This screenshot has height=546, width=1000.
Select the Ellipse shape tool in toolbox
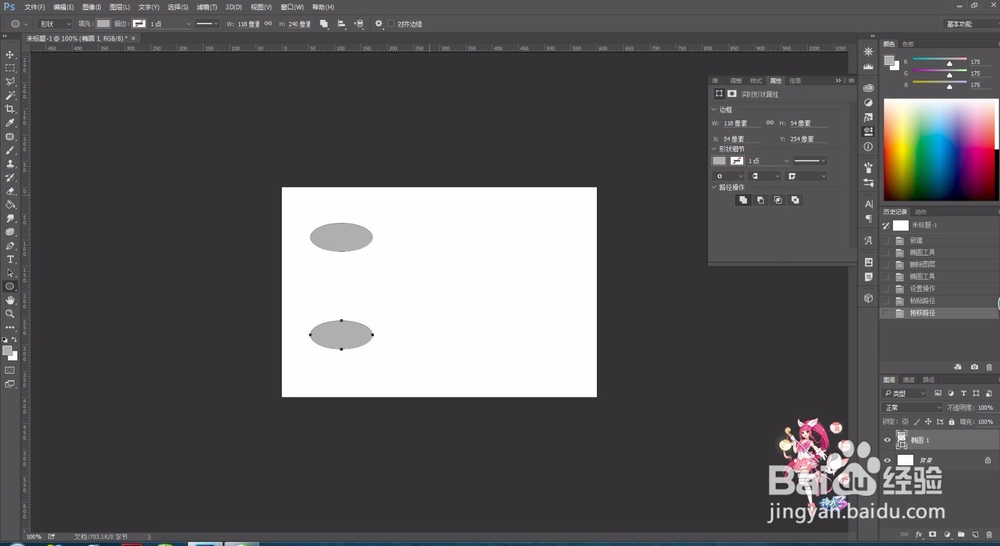pos(10,286)
